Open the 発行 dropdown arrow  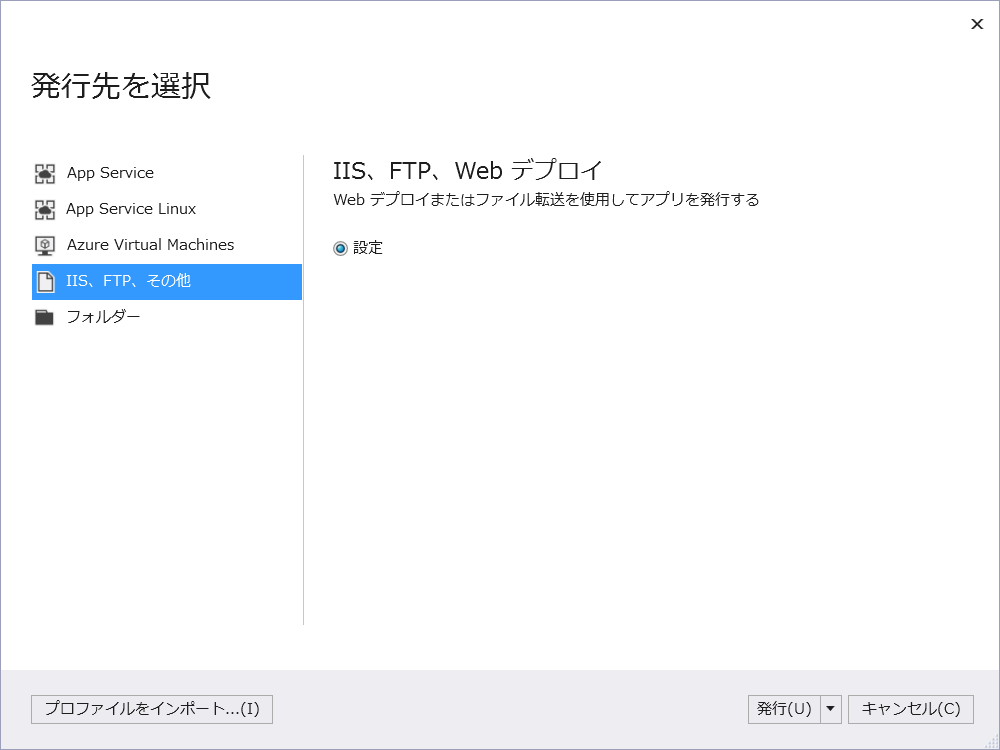click(830, 709)
